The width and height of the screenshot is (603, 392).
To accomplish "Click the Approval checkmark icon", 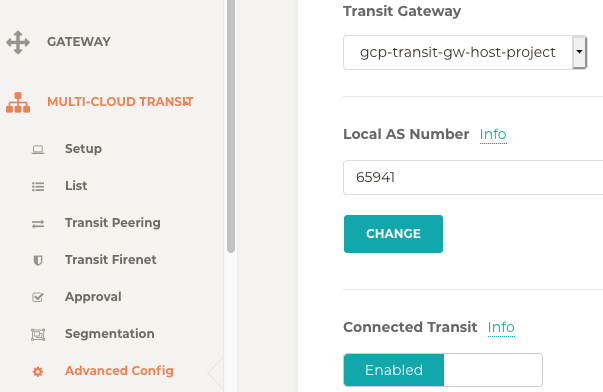I will 38,297.
